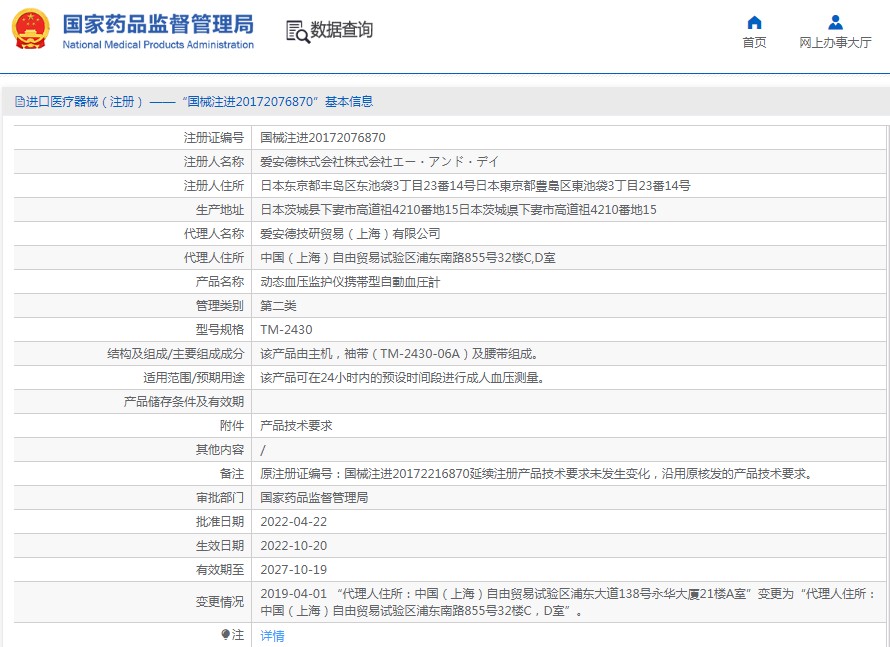
Task: Click 国家药品监督管理局 site title
Action: 158,24
